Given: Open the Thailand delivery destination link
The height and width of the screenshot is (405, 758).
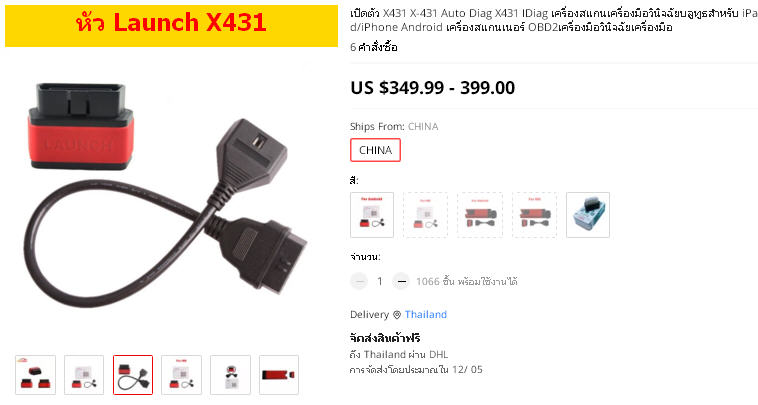Looking at the screenshot, I should tap(425, 315).
